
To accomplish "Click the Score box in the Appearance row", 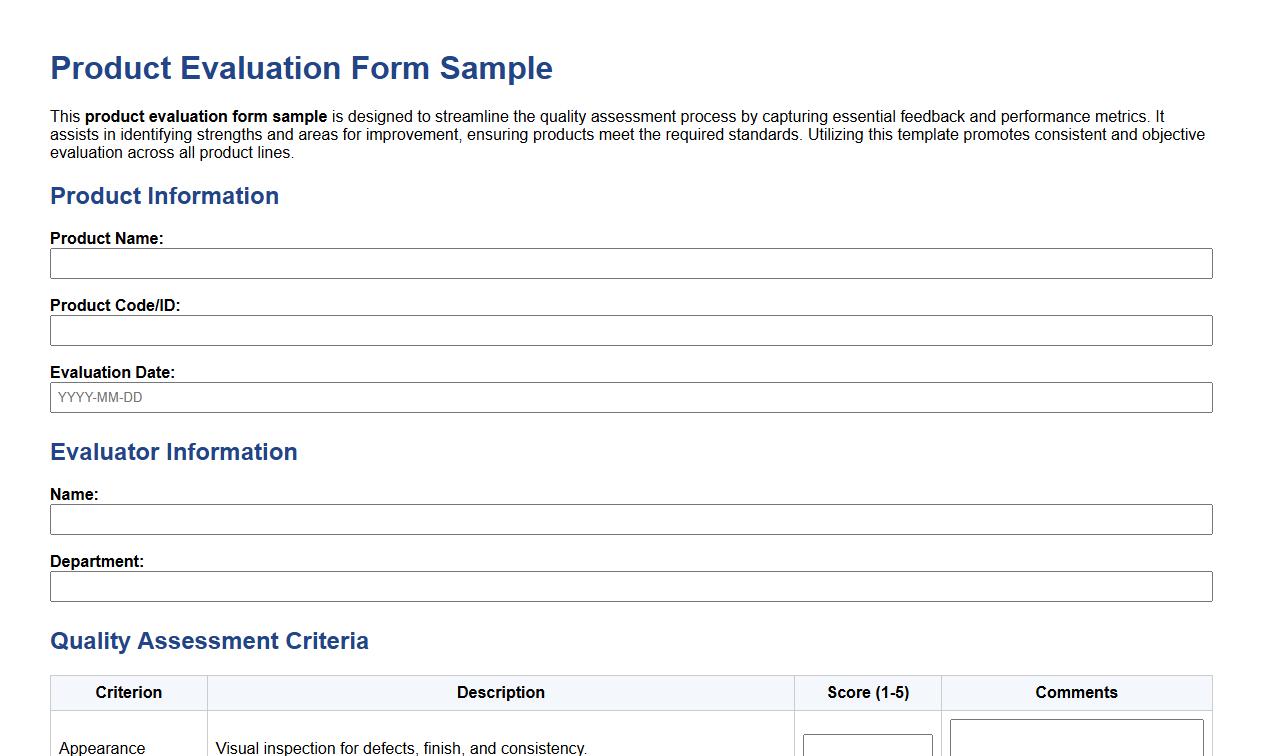I will click(866, 746).
